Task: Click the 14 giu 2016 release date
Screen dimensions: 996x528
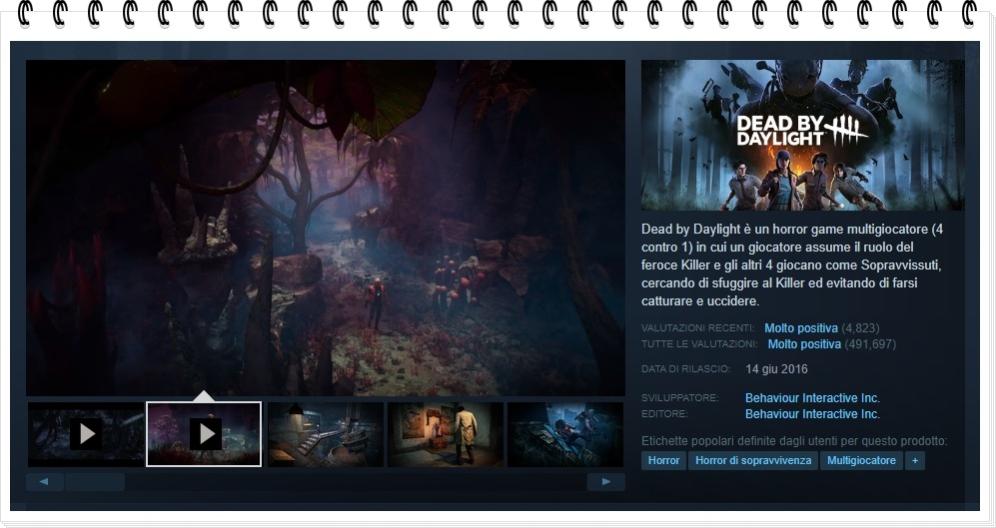Action: (776, 369)
